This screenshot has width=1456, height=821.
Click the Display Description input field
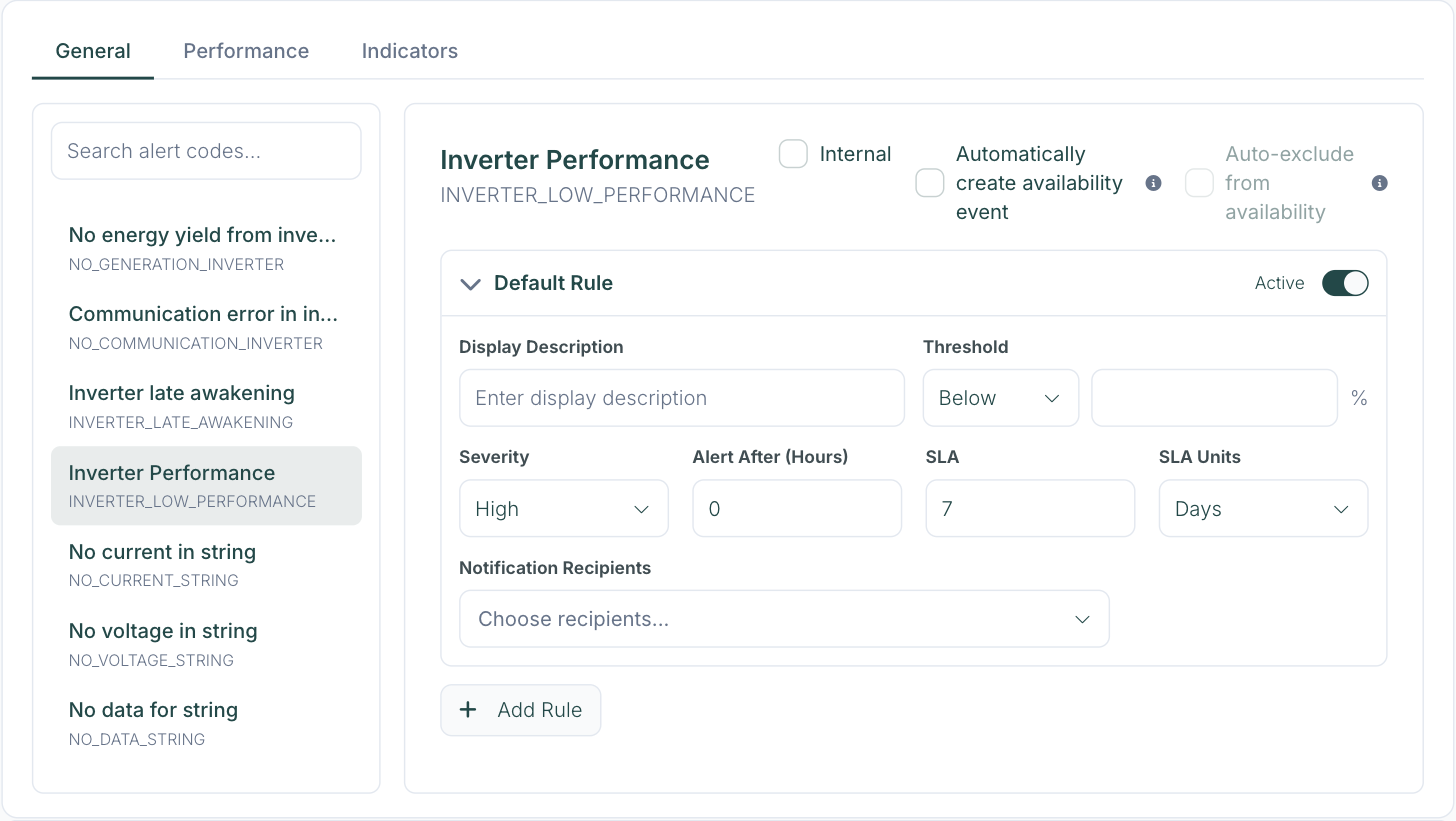682,398
